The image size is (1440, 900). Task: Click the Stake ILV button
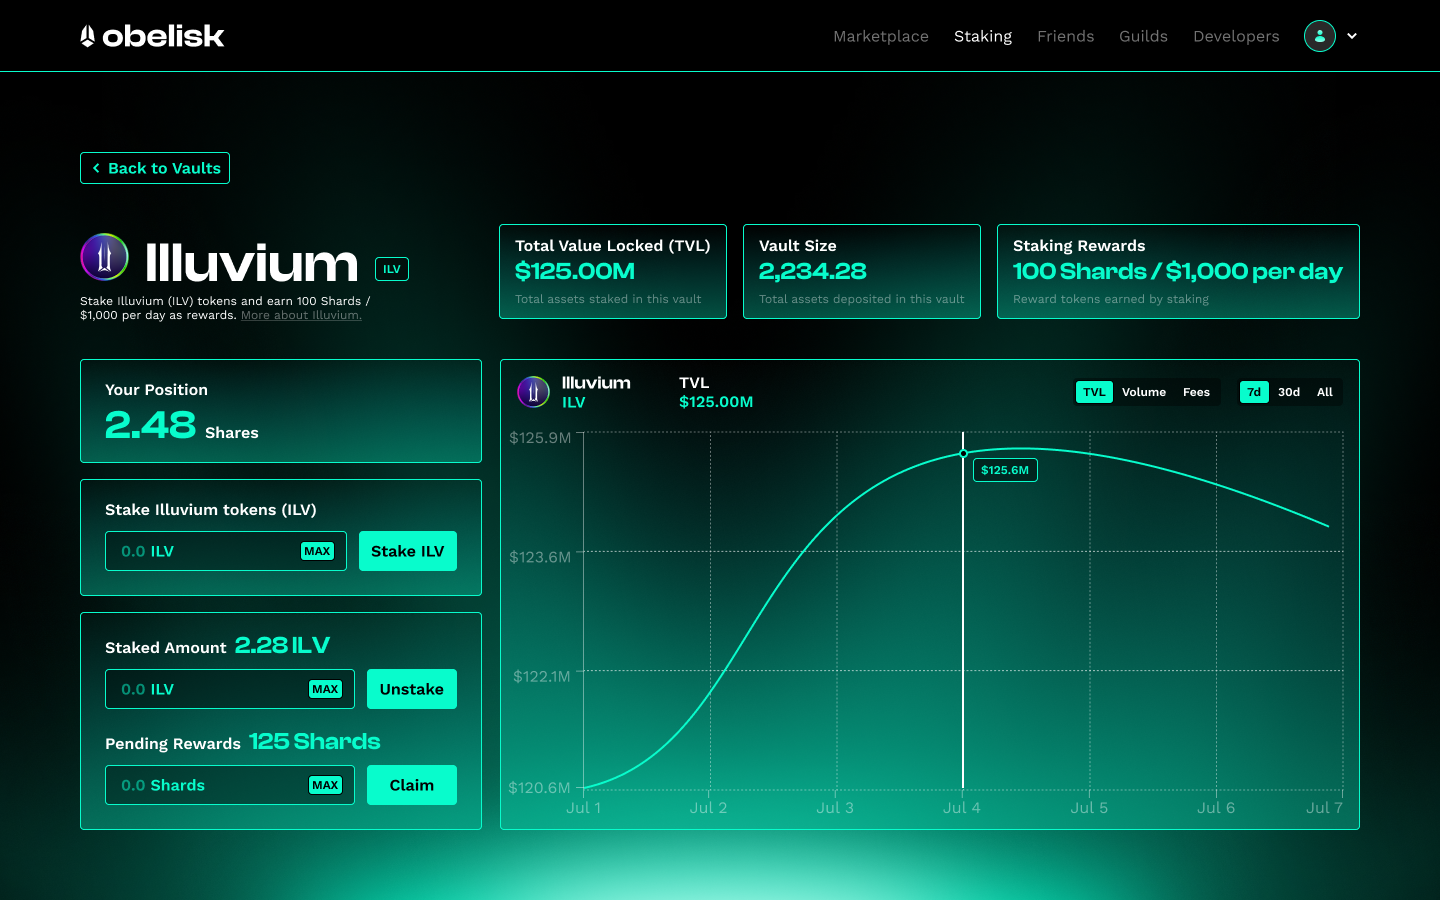pos(408,551)
